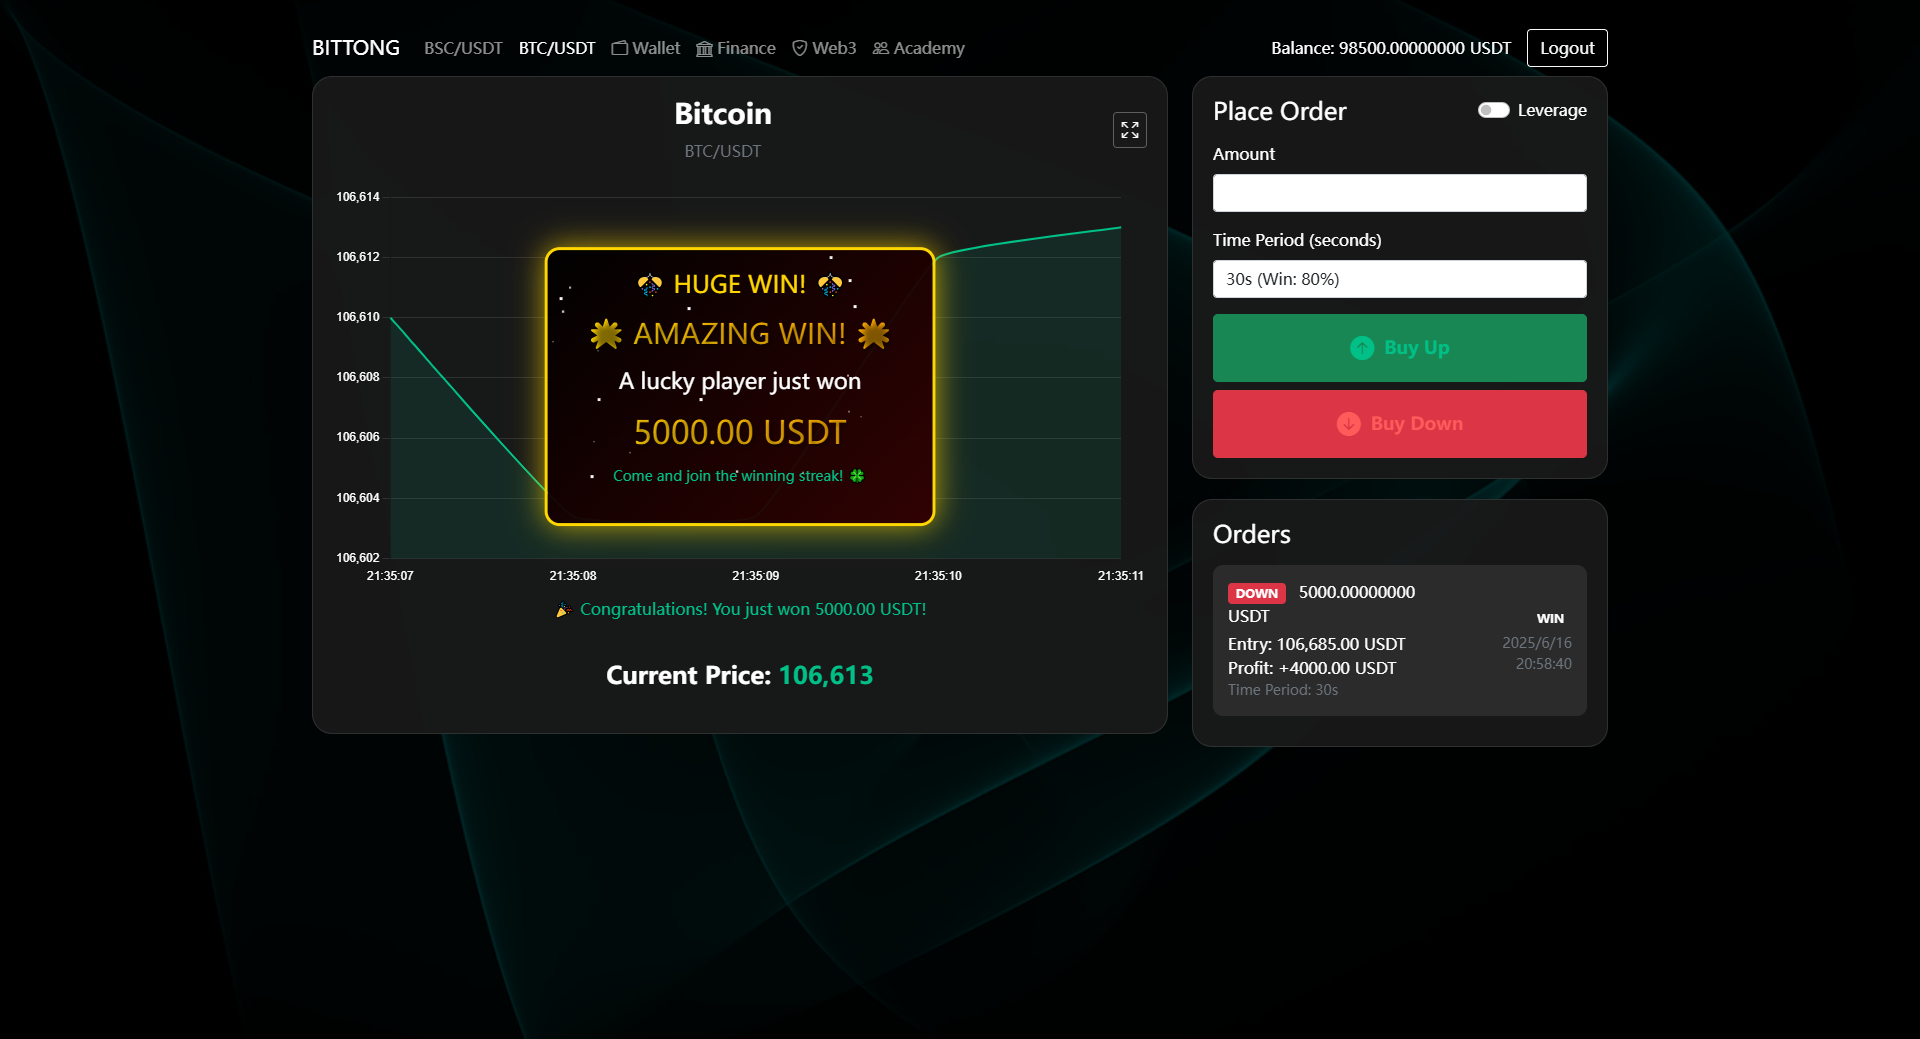Click the DOWN badge on the order
This screenshot has height=1039, width=1920.
(x=1256, y=593)
